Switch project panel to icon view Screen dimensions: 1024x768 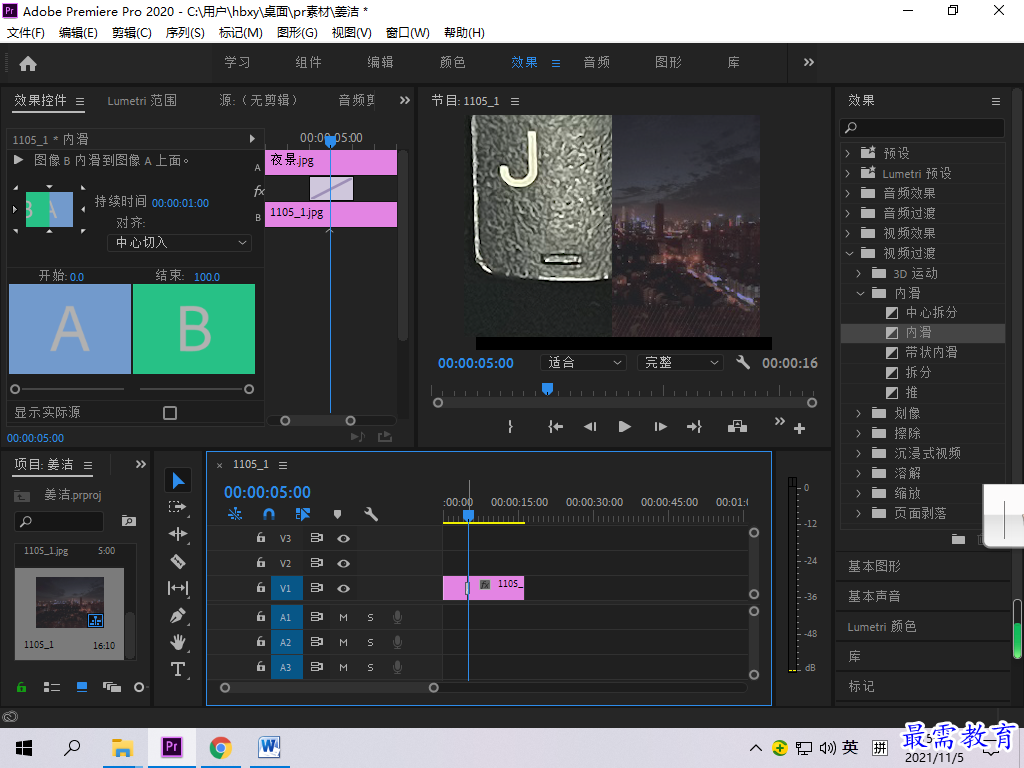(82, 687)
